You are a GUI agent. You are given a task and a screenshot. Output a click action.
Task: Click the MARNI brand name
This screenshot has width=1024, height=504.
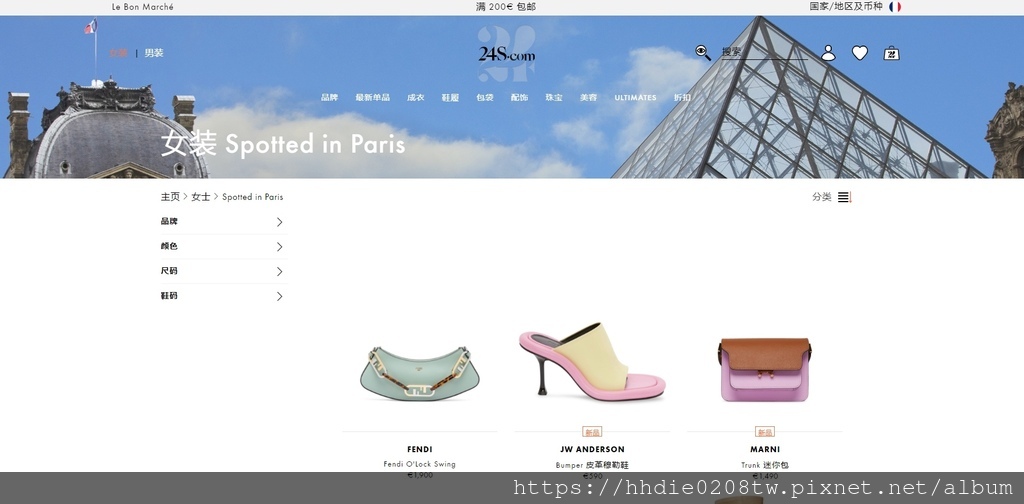tap(765, 449)
